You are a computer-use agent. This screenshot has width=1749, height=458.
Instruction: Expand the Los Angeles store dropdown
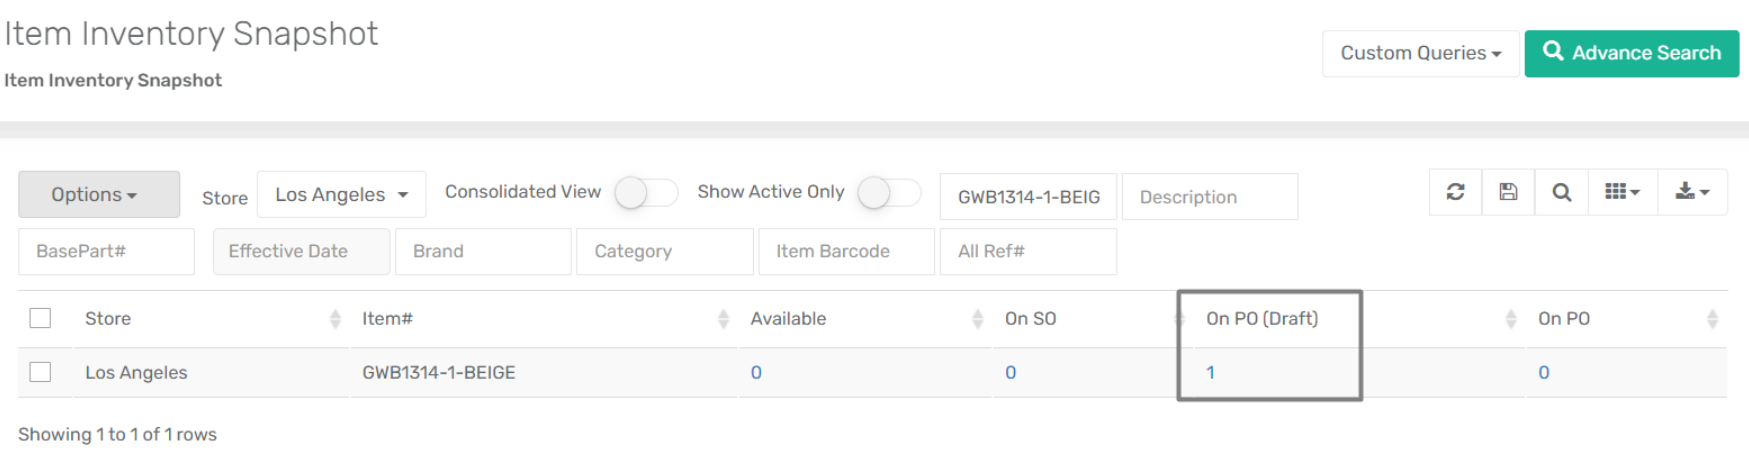point(342,194)
